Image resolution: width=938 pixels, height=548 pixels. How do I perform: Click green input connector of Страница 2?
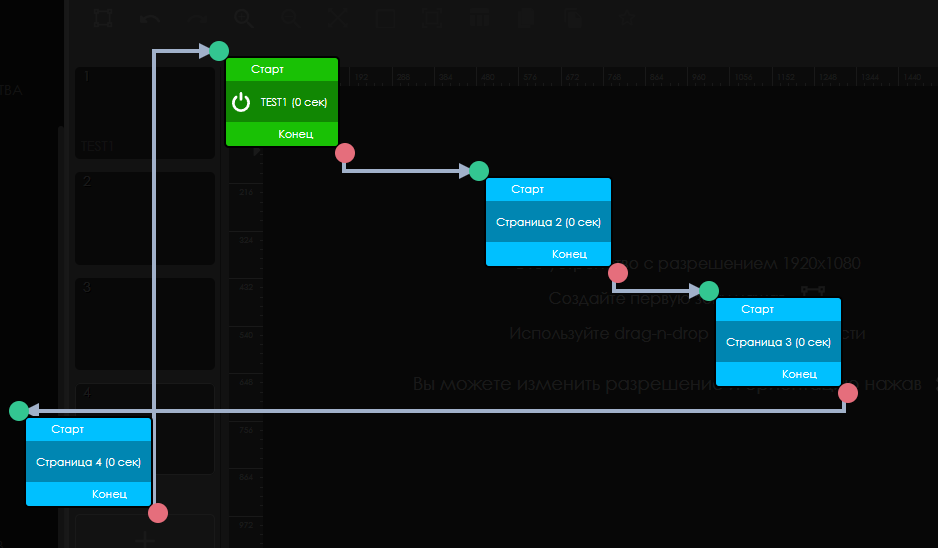tap(479, 171)
